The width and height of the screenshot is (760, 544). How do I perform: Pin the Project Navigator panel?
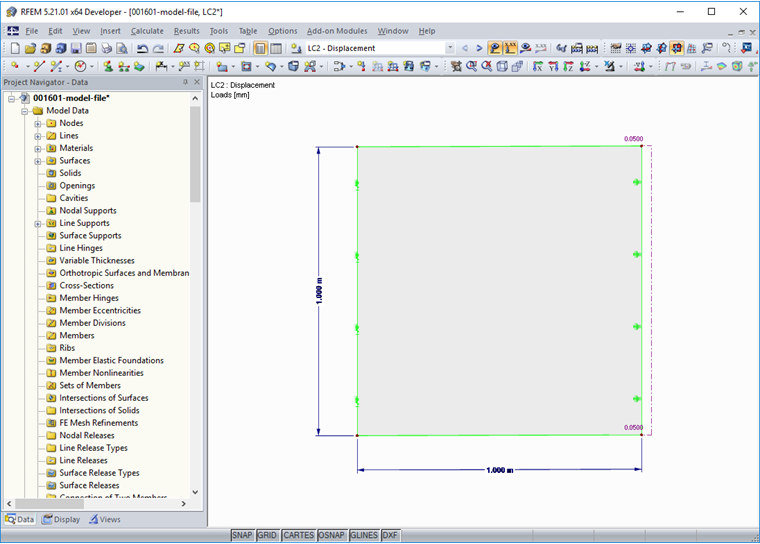[185, 82]
